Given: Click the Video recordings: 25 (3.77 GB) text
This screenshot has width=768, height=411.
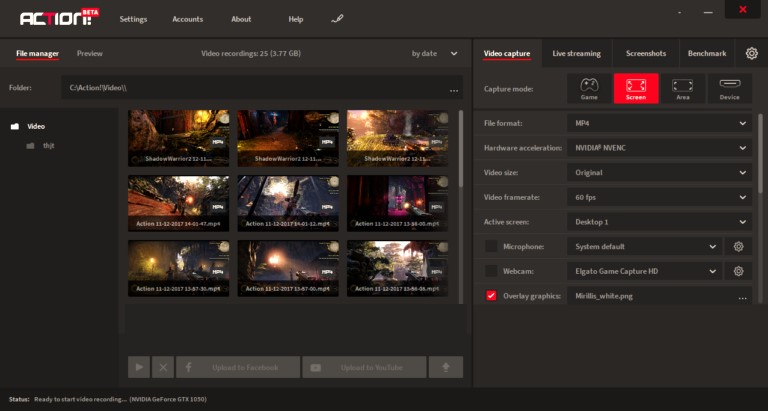Looking at the screenshot, I should click(x=251, y=53).
